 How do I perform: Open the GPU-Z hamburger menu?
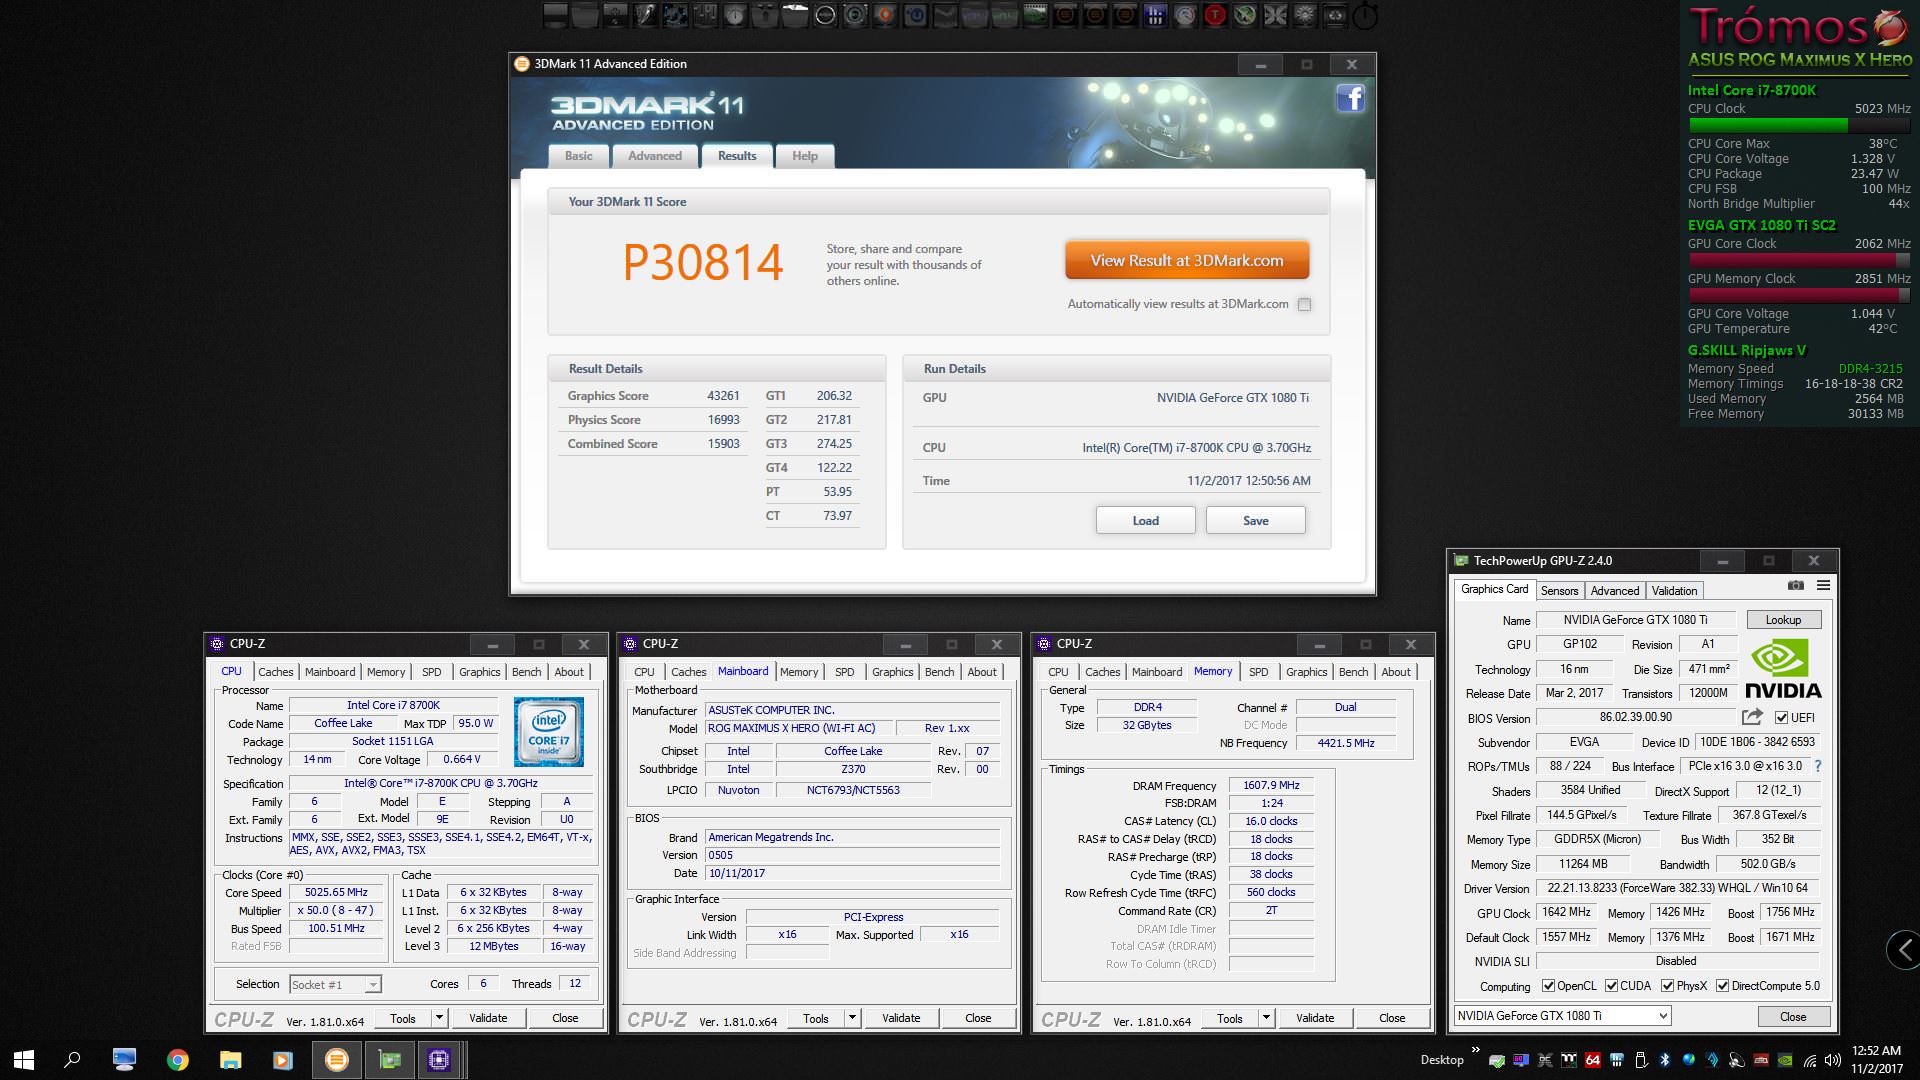coord(1823,585)
